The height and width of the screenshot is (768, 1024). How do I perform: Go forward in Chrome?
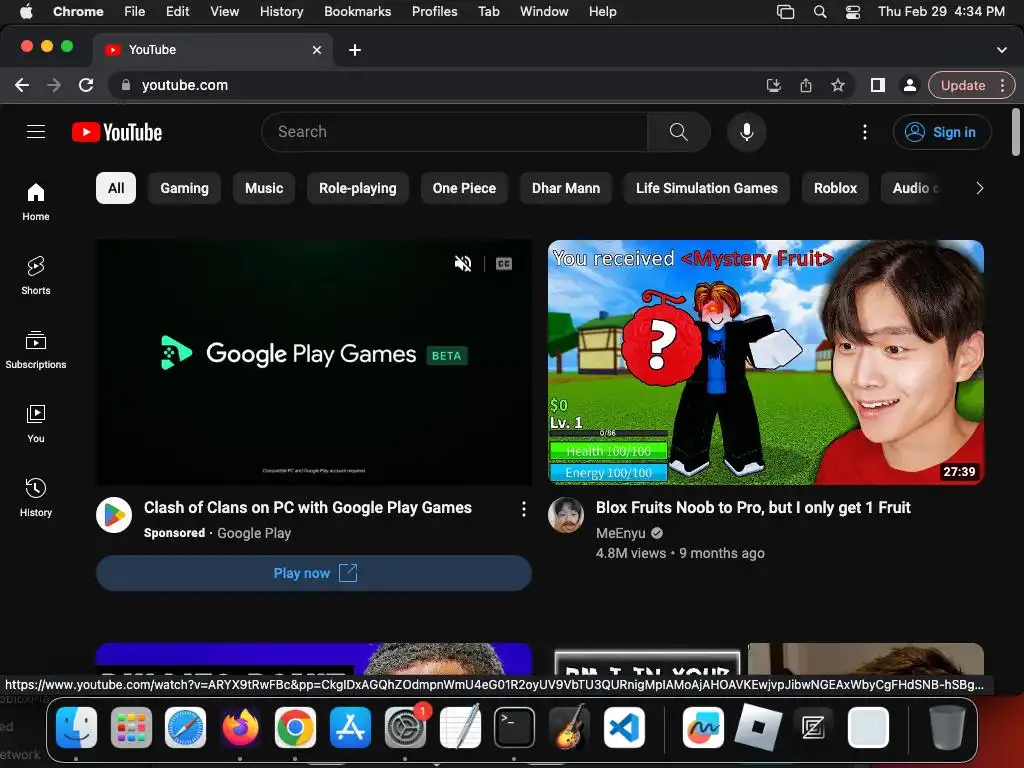[54, 86]
